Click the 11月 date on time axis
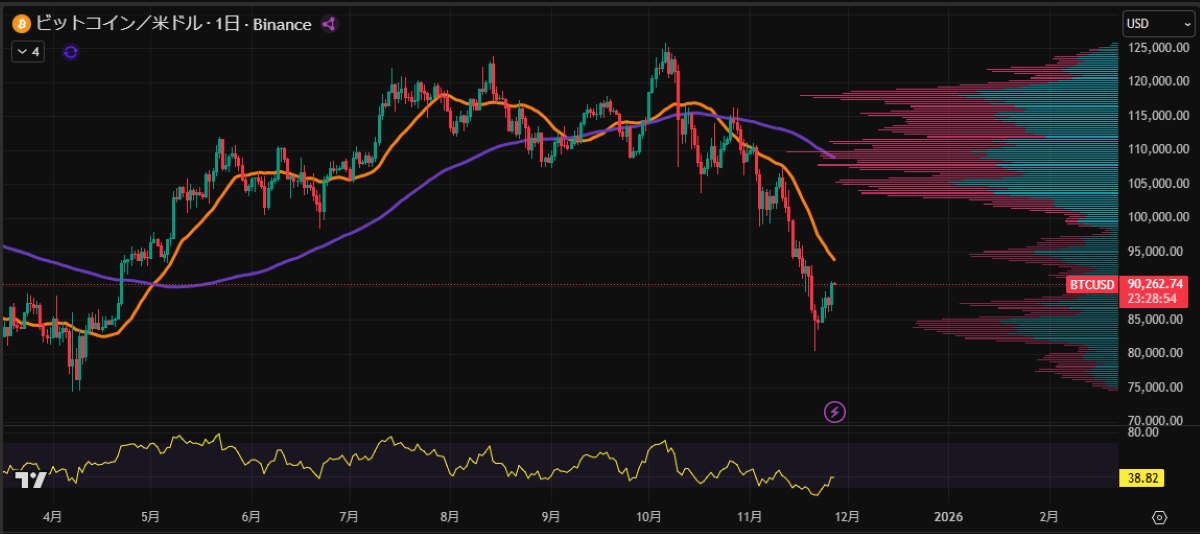The image size is (1200, 534). pyautogui.click(x=749, y=517)
